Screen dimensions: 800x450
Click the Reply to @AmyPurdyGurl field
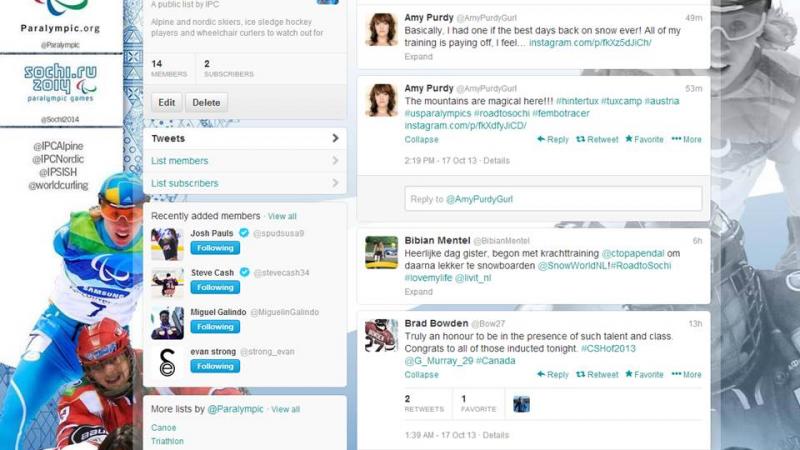553,199
